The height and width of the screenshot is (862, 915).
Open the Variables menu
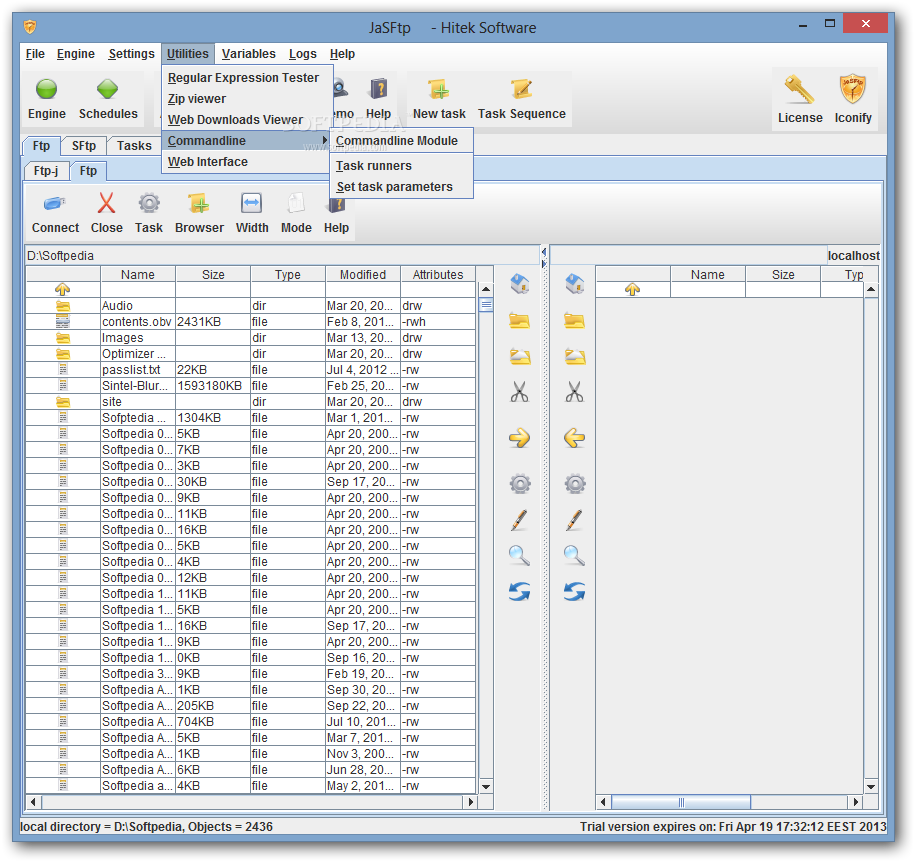tap(249, 54)
